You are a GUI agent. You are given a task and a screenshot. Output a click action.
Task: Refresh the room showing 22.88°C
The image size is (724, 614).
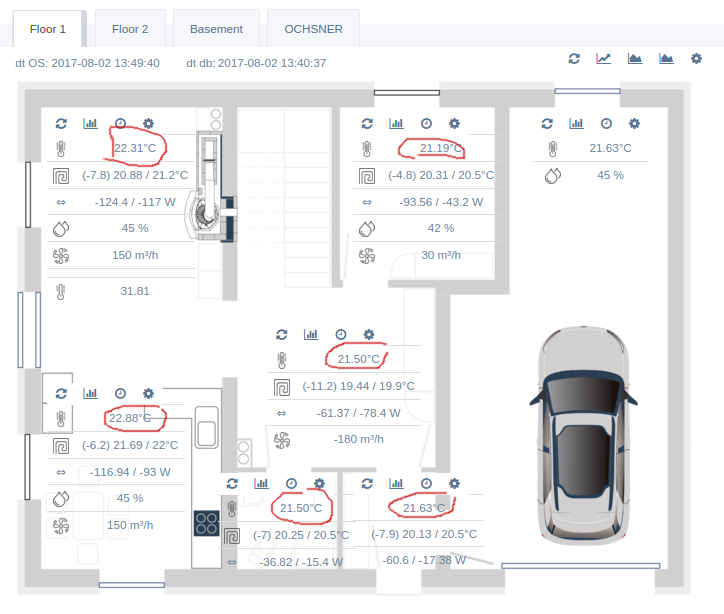(x=61, y=394)
